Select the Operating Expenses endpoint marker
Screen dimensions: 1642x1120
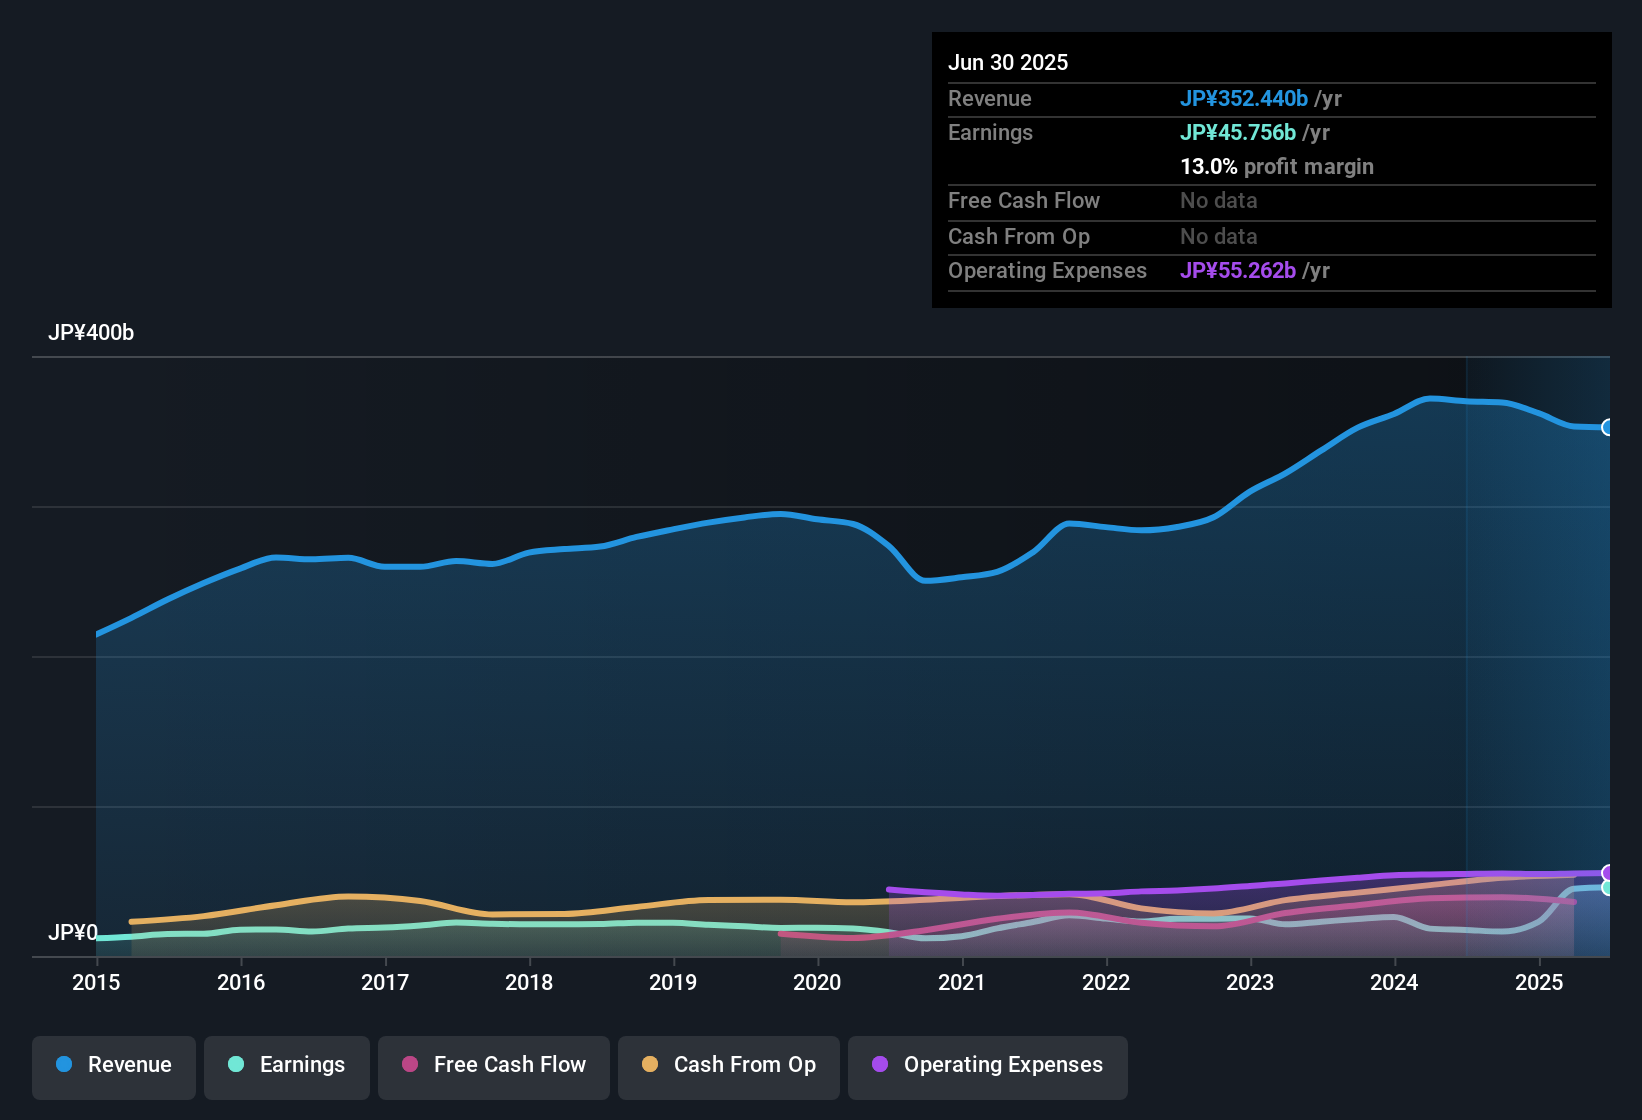coord(1608,871)
